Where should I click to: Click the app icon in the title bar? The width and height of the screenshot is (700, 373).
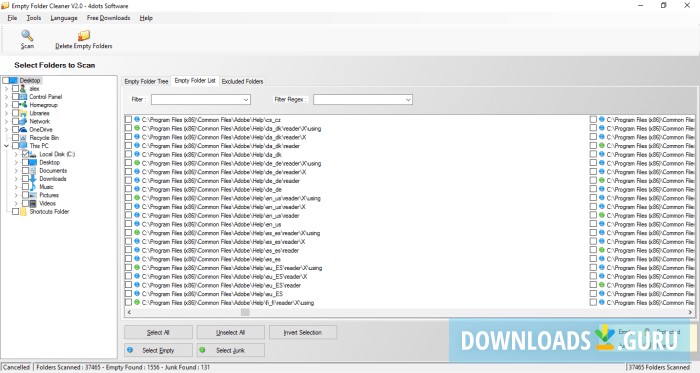[5, 6]
